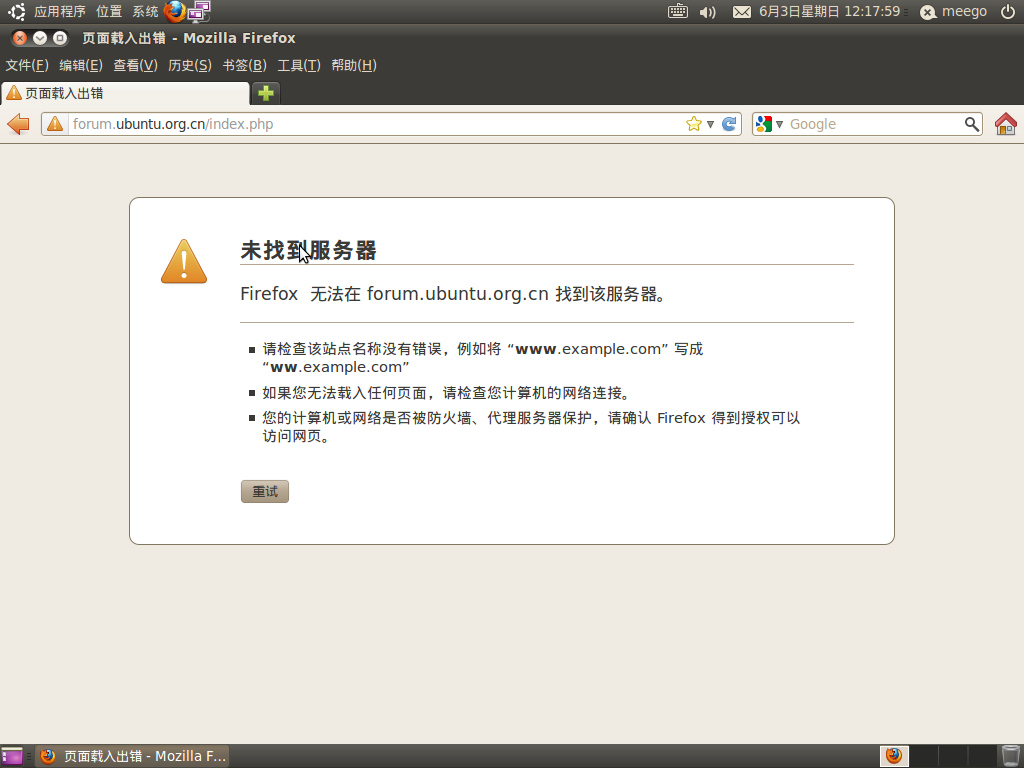
Task: Expand the search engine selector dropdown arrow
Action: click(779, 124)
